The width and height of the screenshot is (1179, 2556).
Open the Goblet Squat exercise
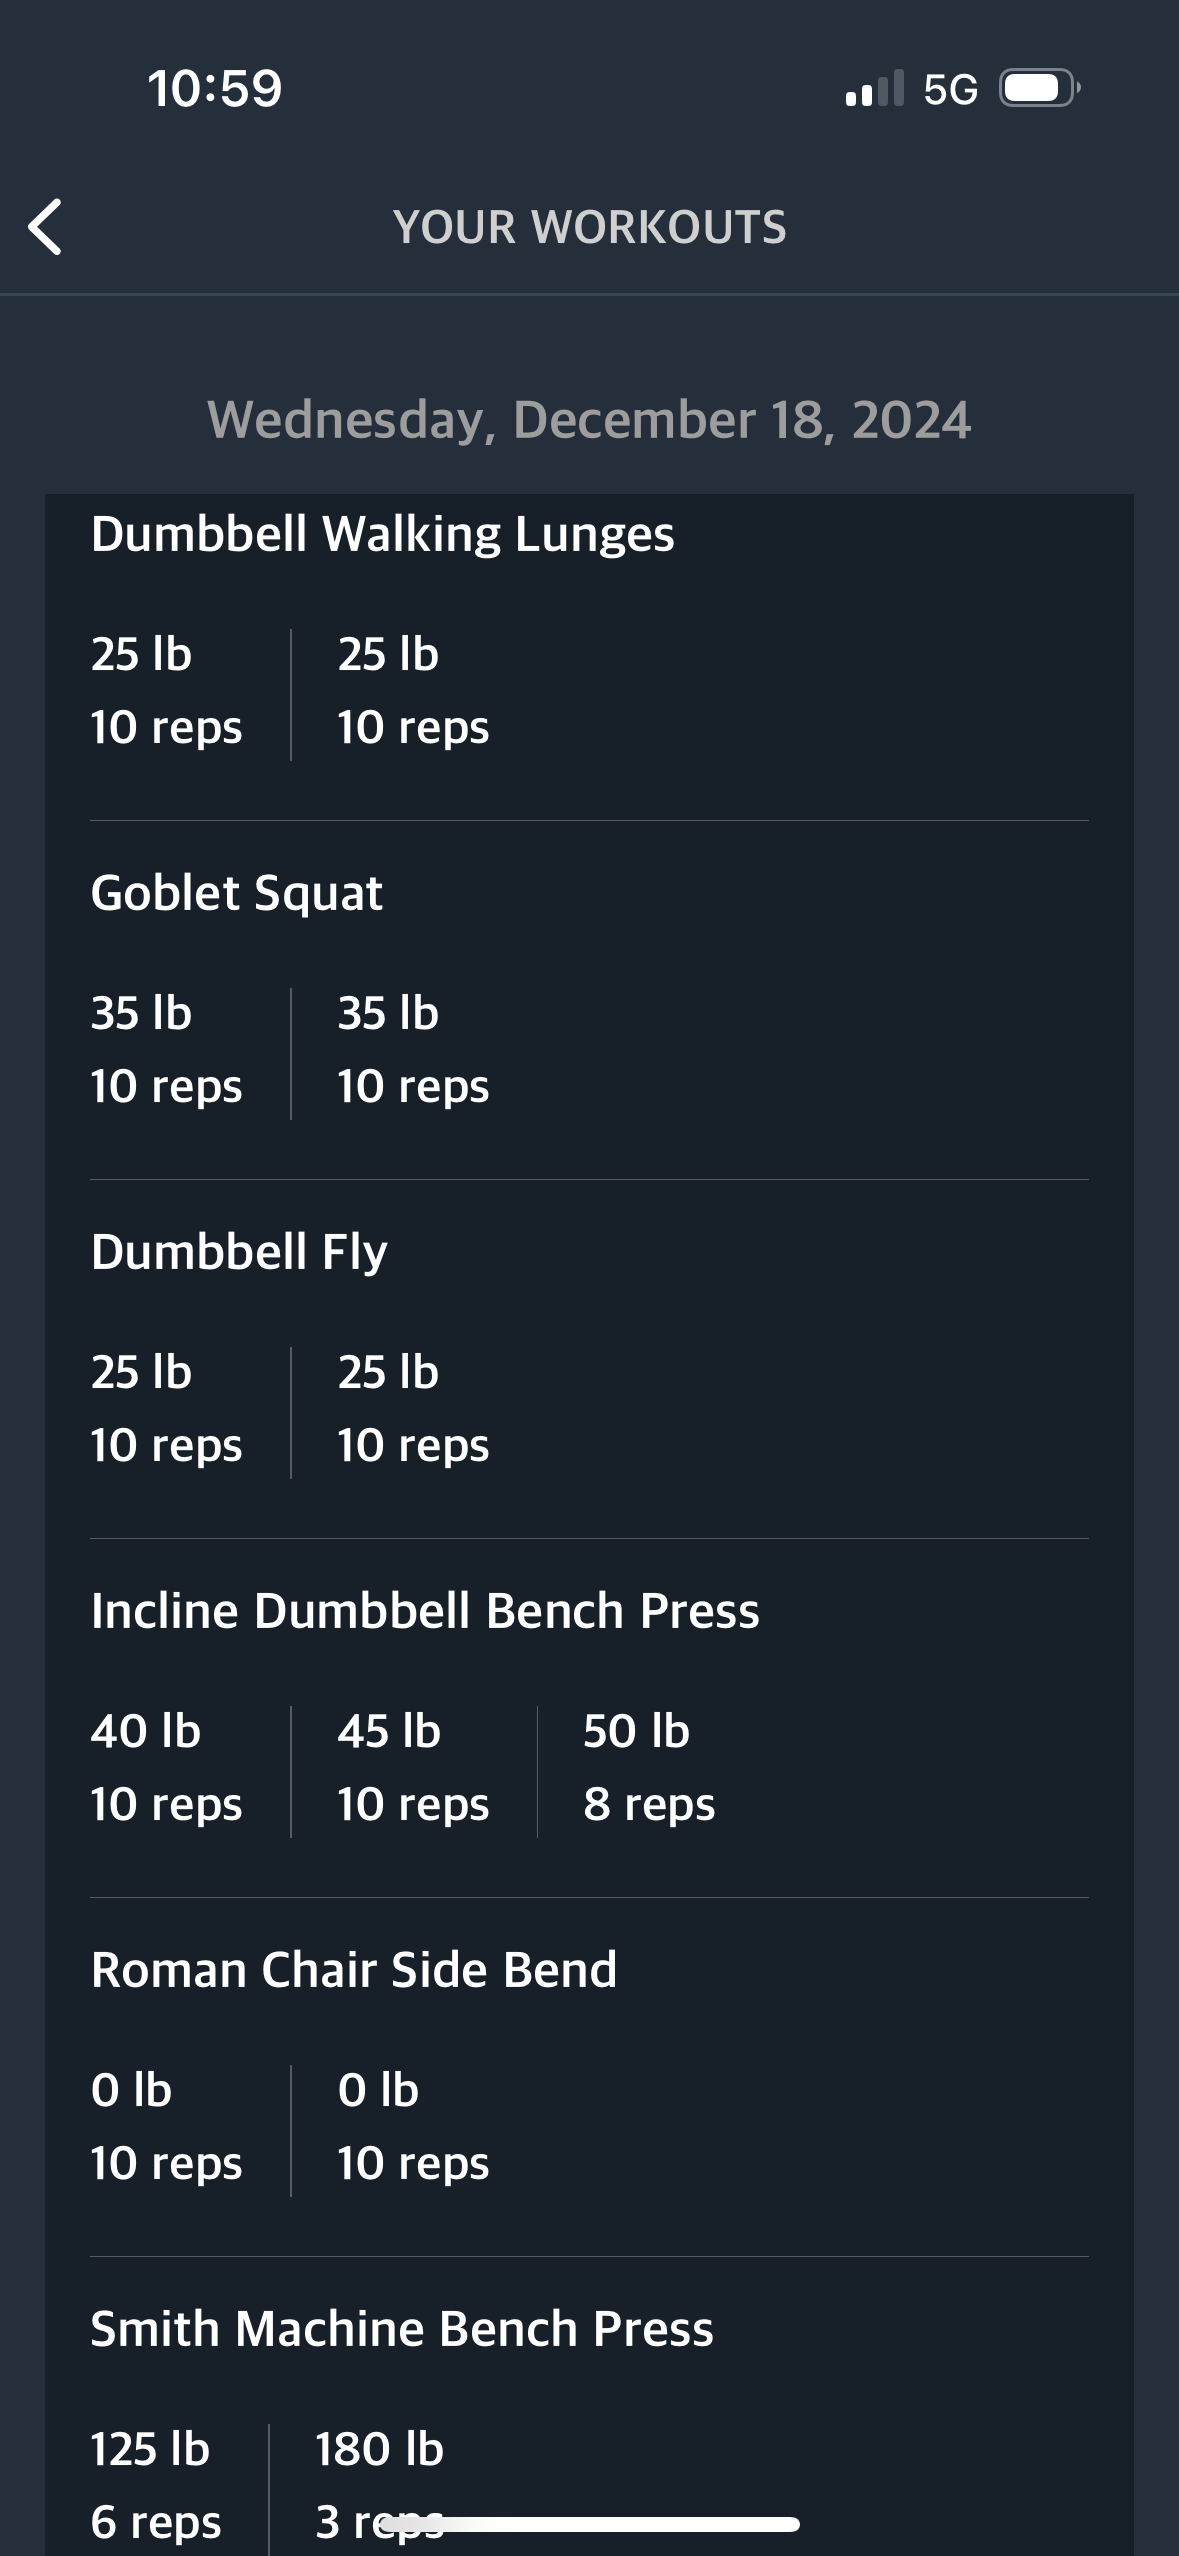(x=236, y=893)
